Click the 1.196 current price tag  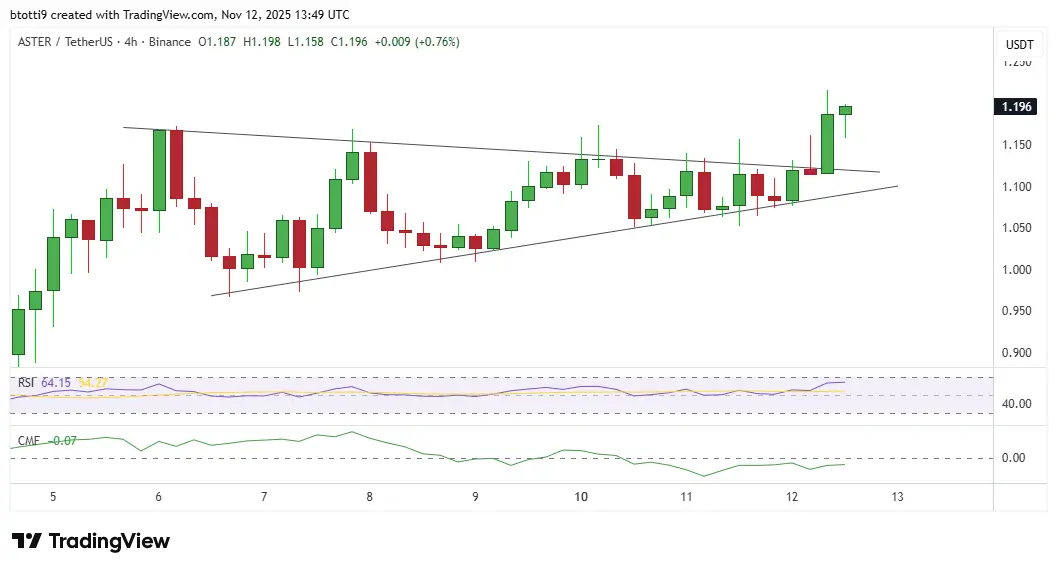coord(1016,107)
